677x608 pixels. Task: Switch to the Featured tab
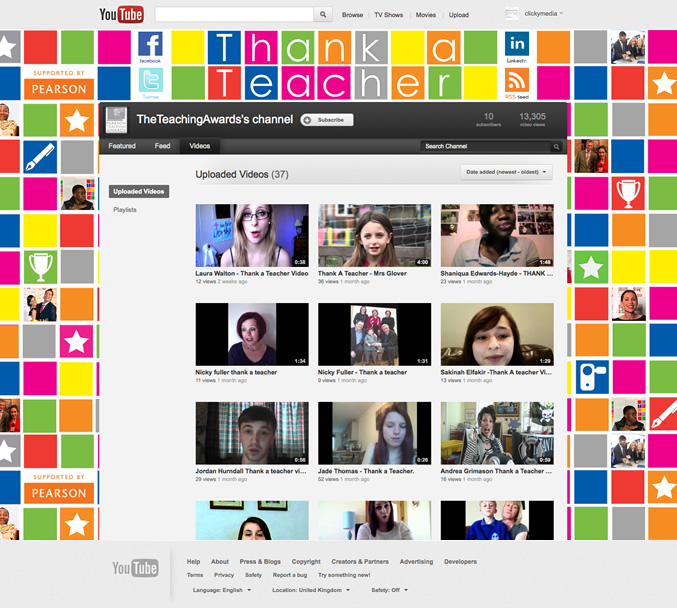coord(122,146)
